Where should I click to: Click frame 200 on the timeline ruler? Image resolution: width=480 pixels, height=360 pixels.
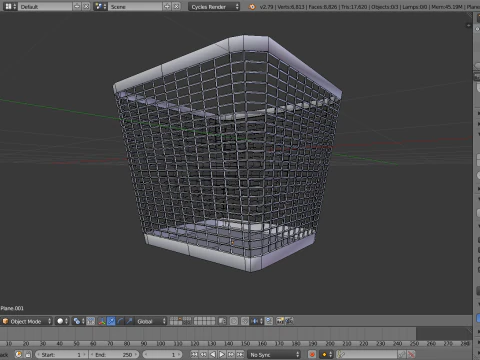click(330, 343)
